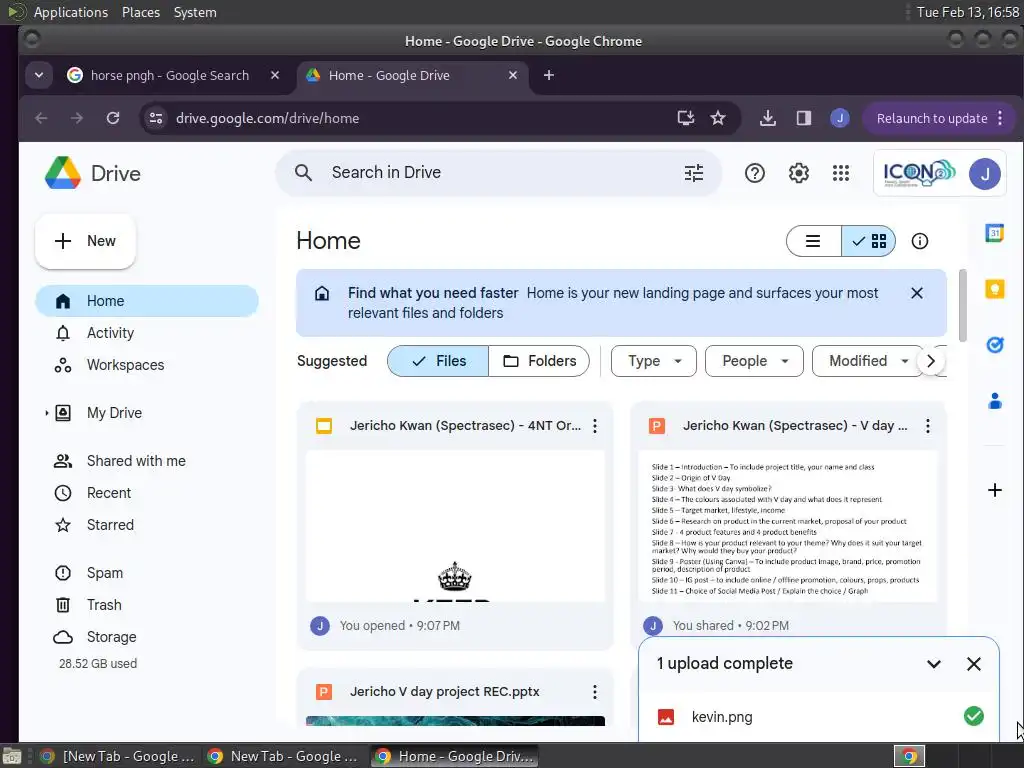Show more filter chips arrow
1024x768 pixels.
pos(931,361)
